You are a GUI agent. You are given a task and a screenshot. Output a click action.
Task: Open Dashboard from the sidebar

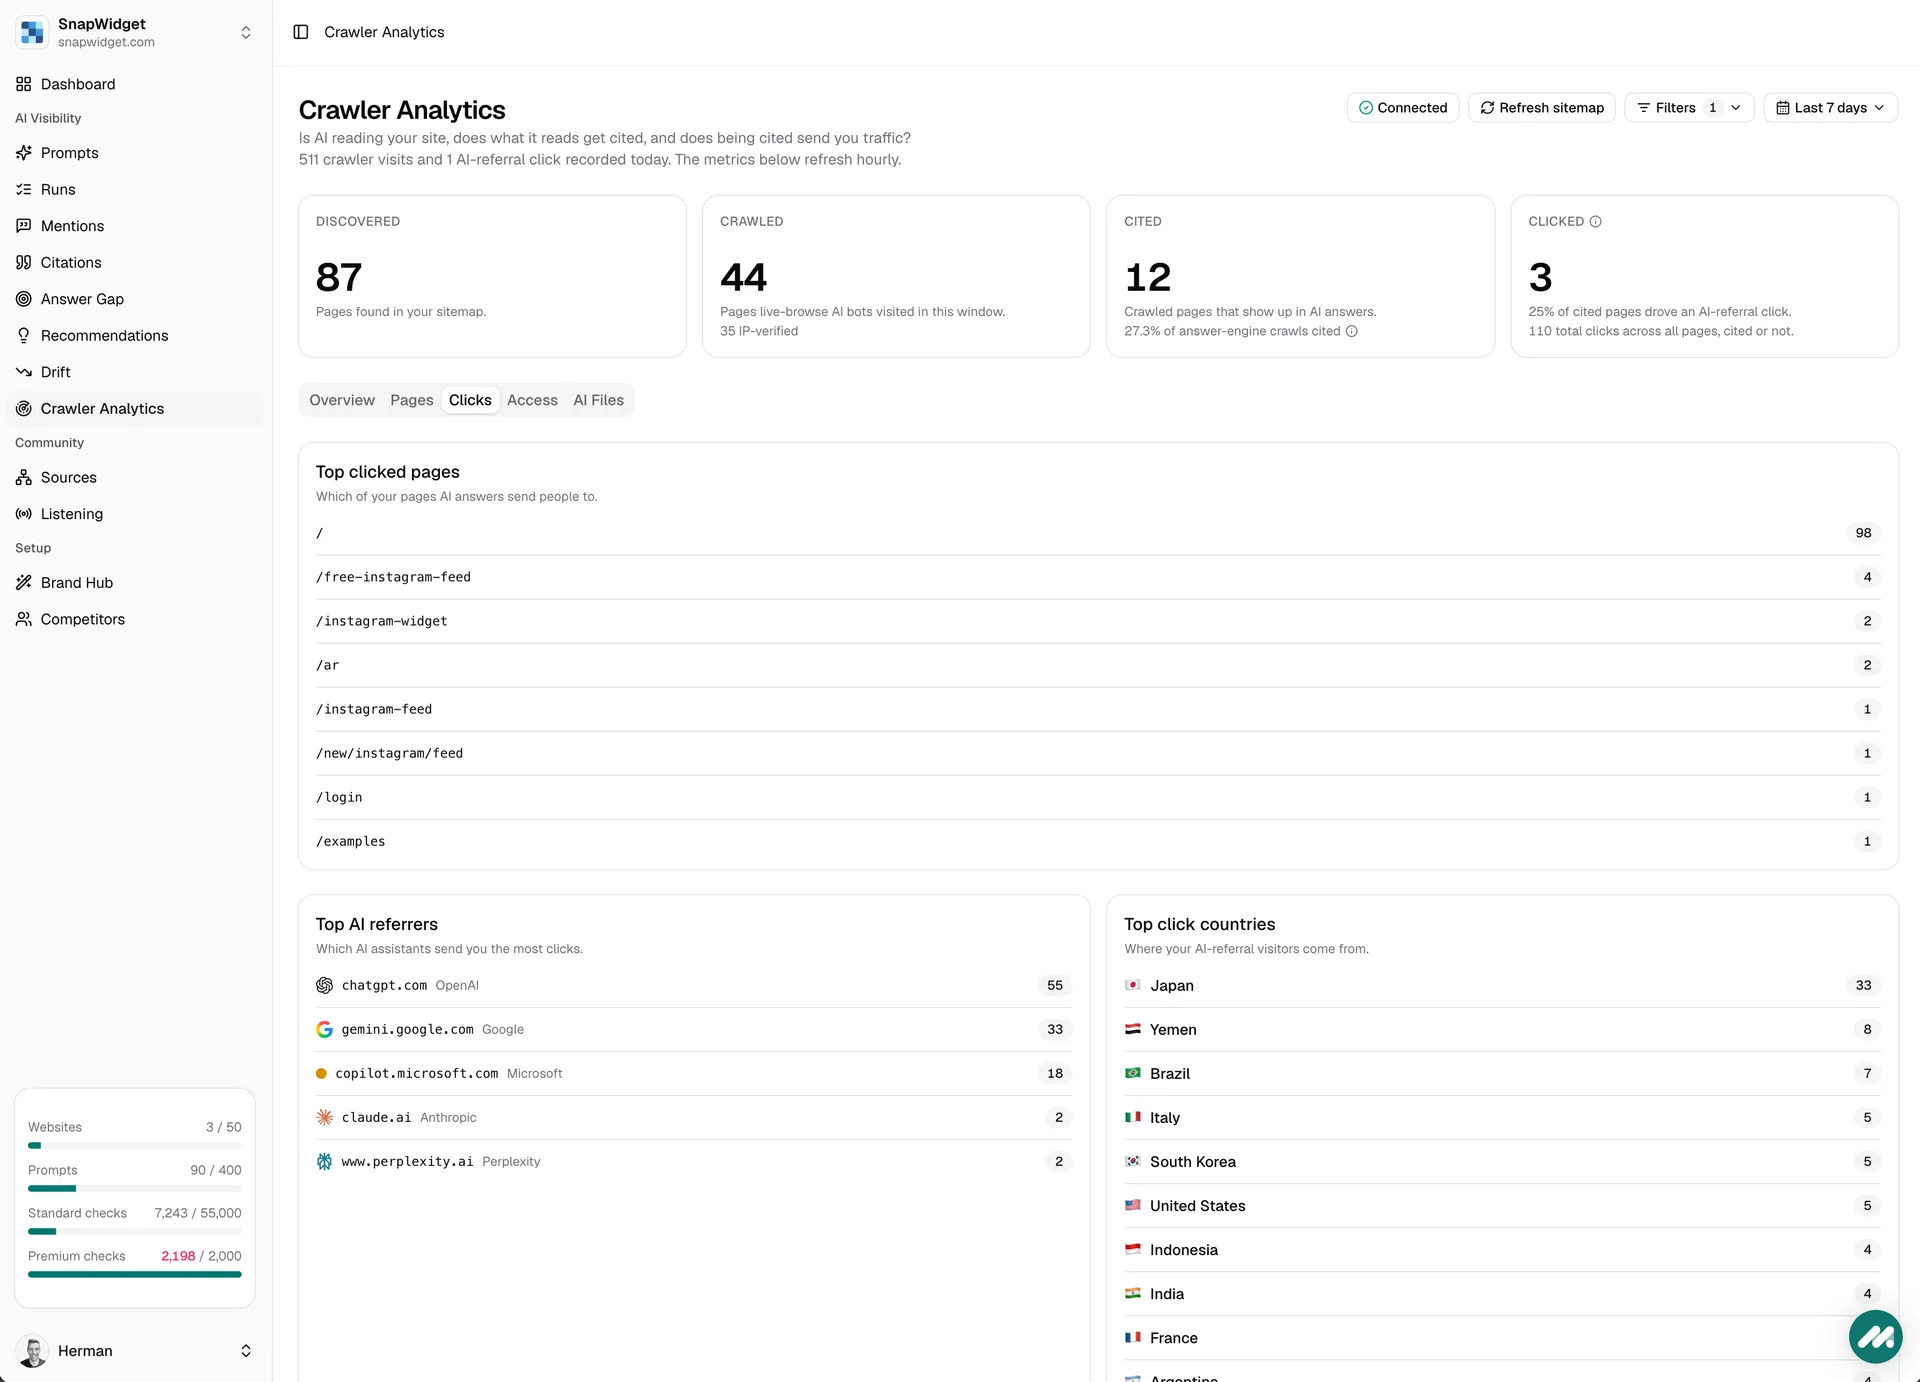135,84
